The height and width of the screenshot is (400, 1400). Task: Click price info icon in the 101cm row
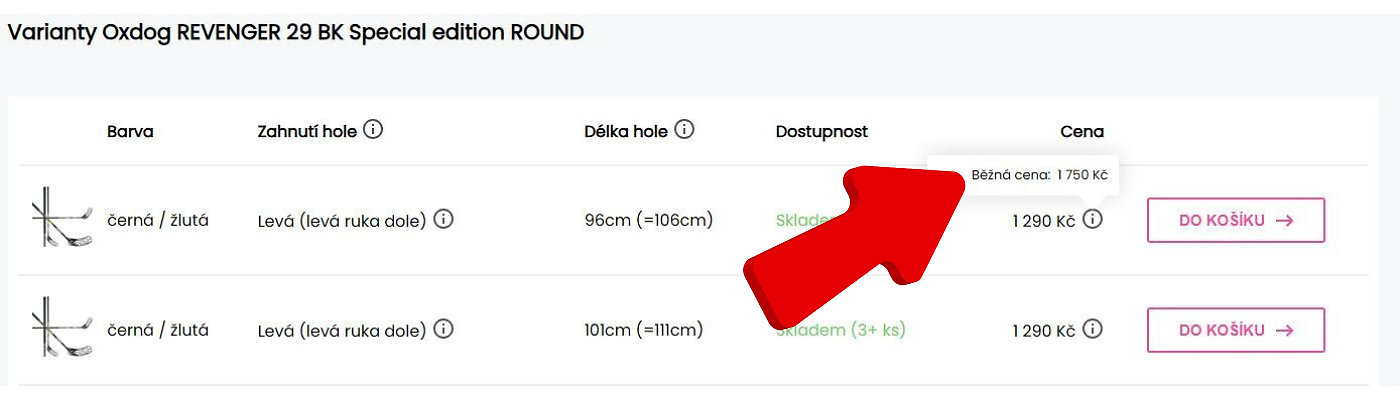coord(1093,329)
